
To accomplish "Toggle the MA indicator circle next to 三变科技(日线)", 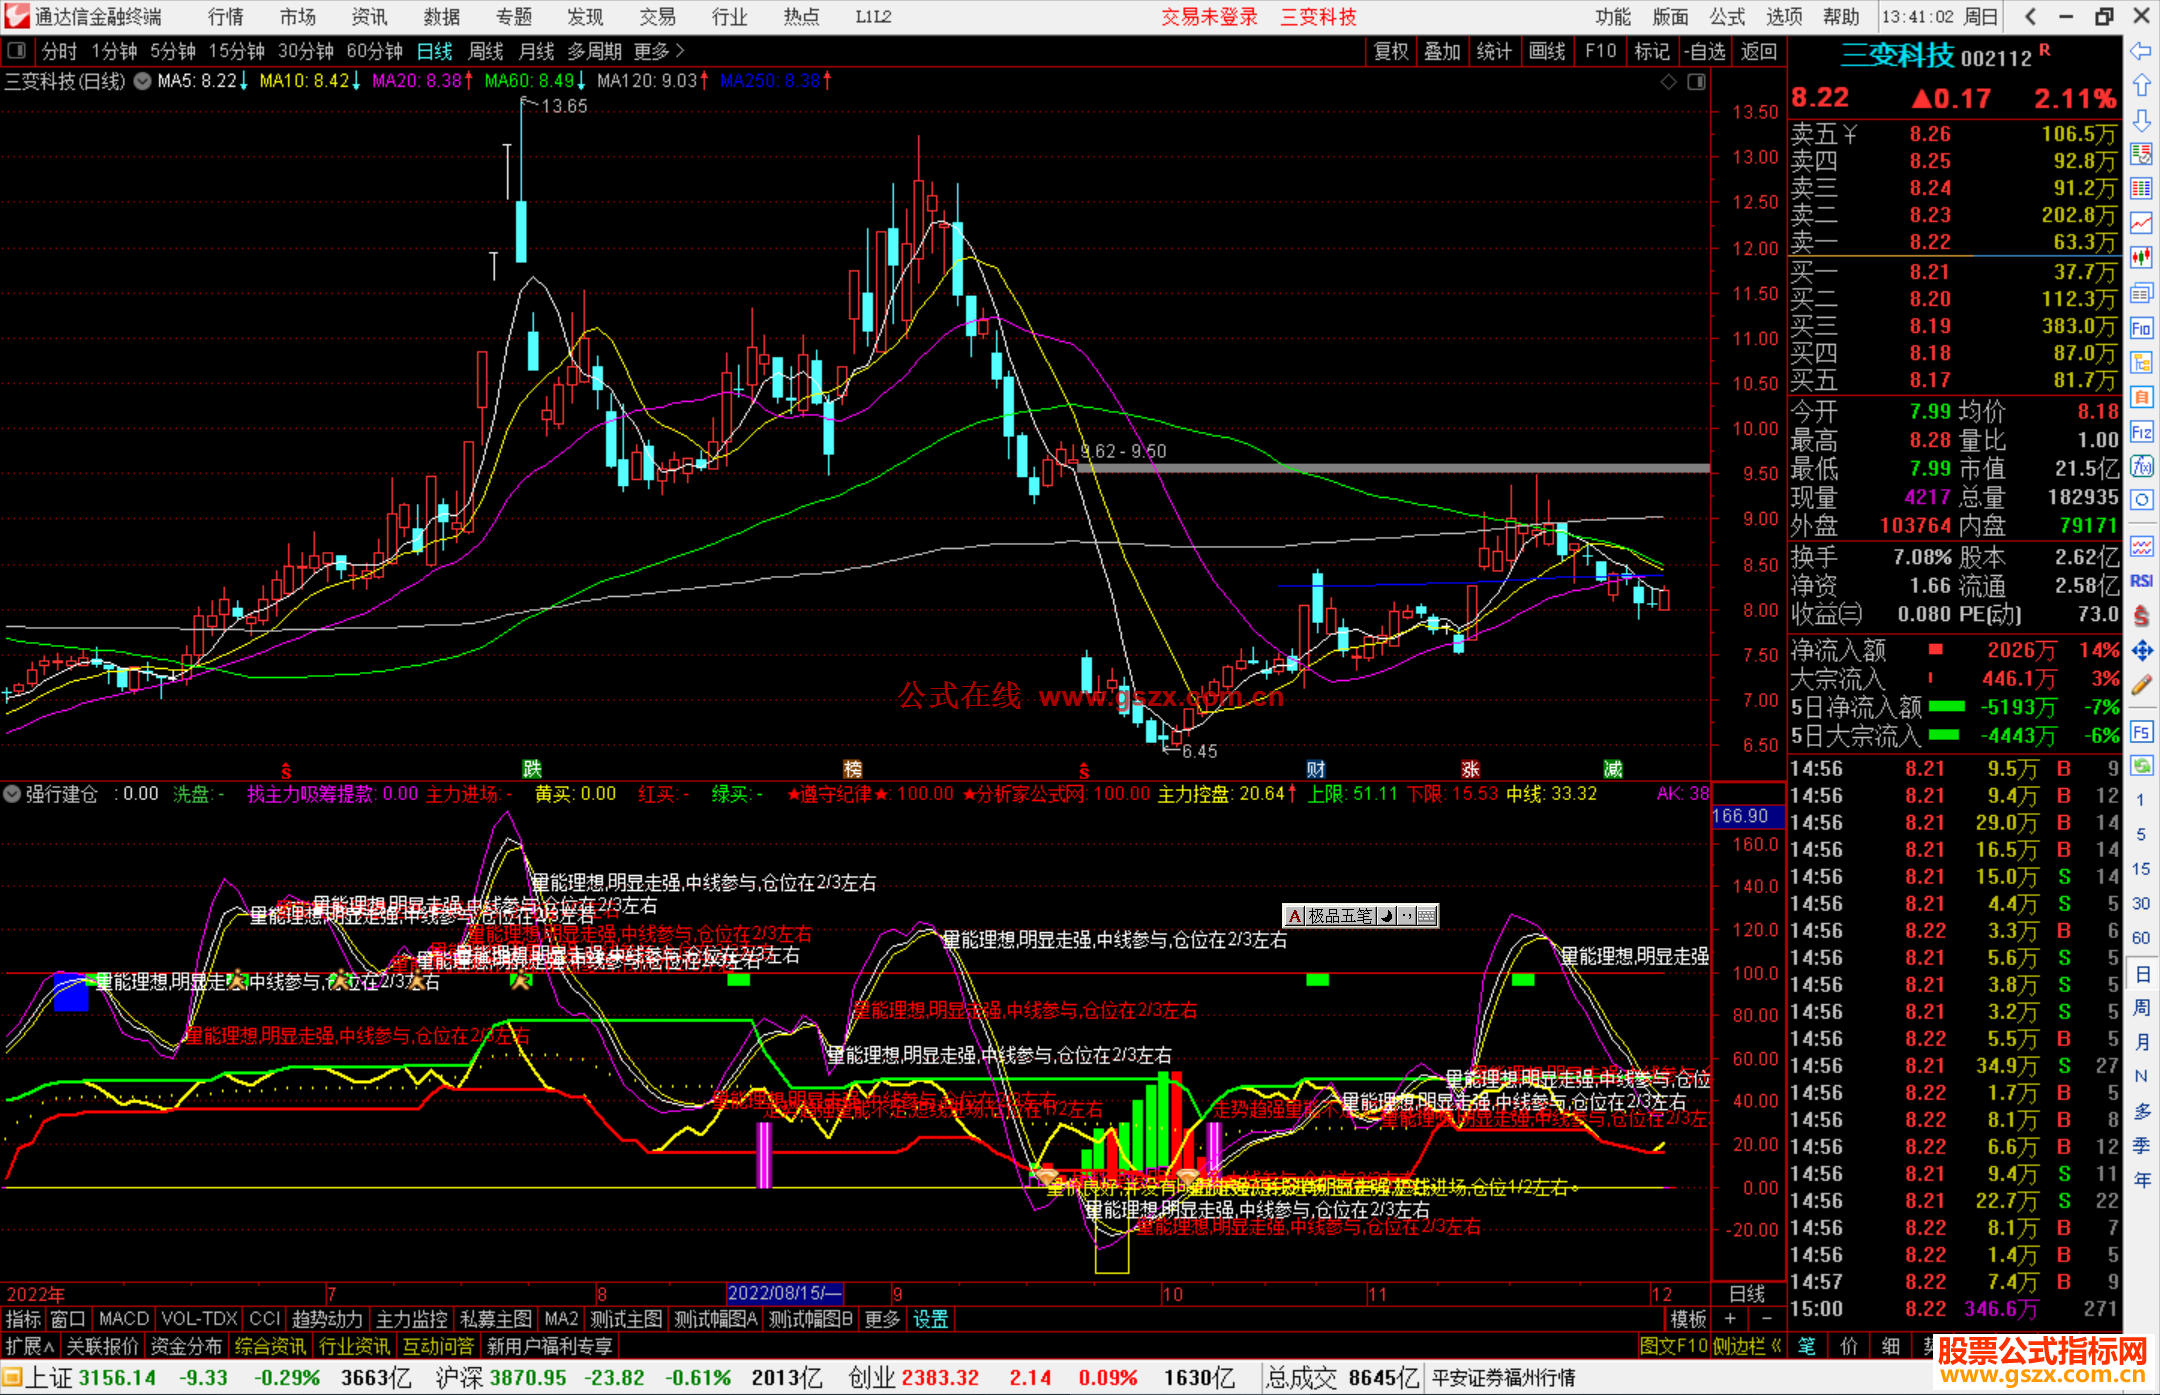I will (x=143, y=81).
